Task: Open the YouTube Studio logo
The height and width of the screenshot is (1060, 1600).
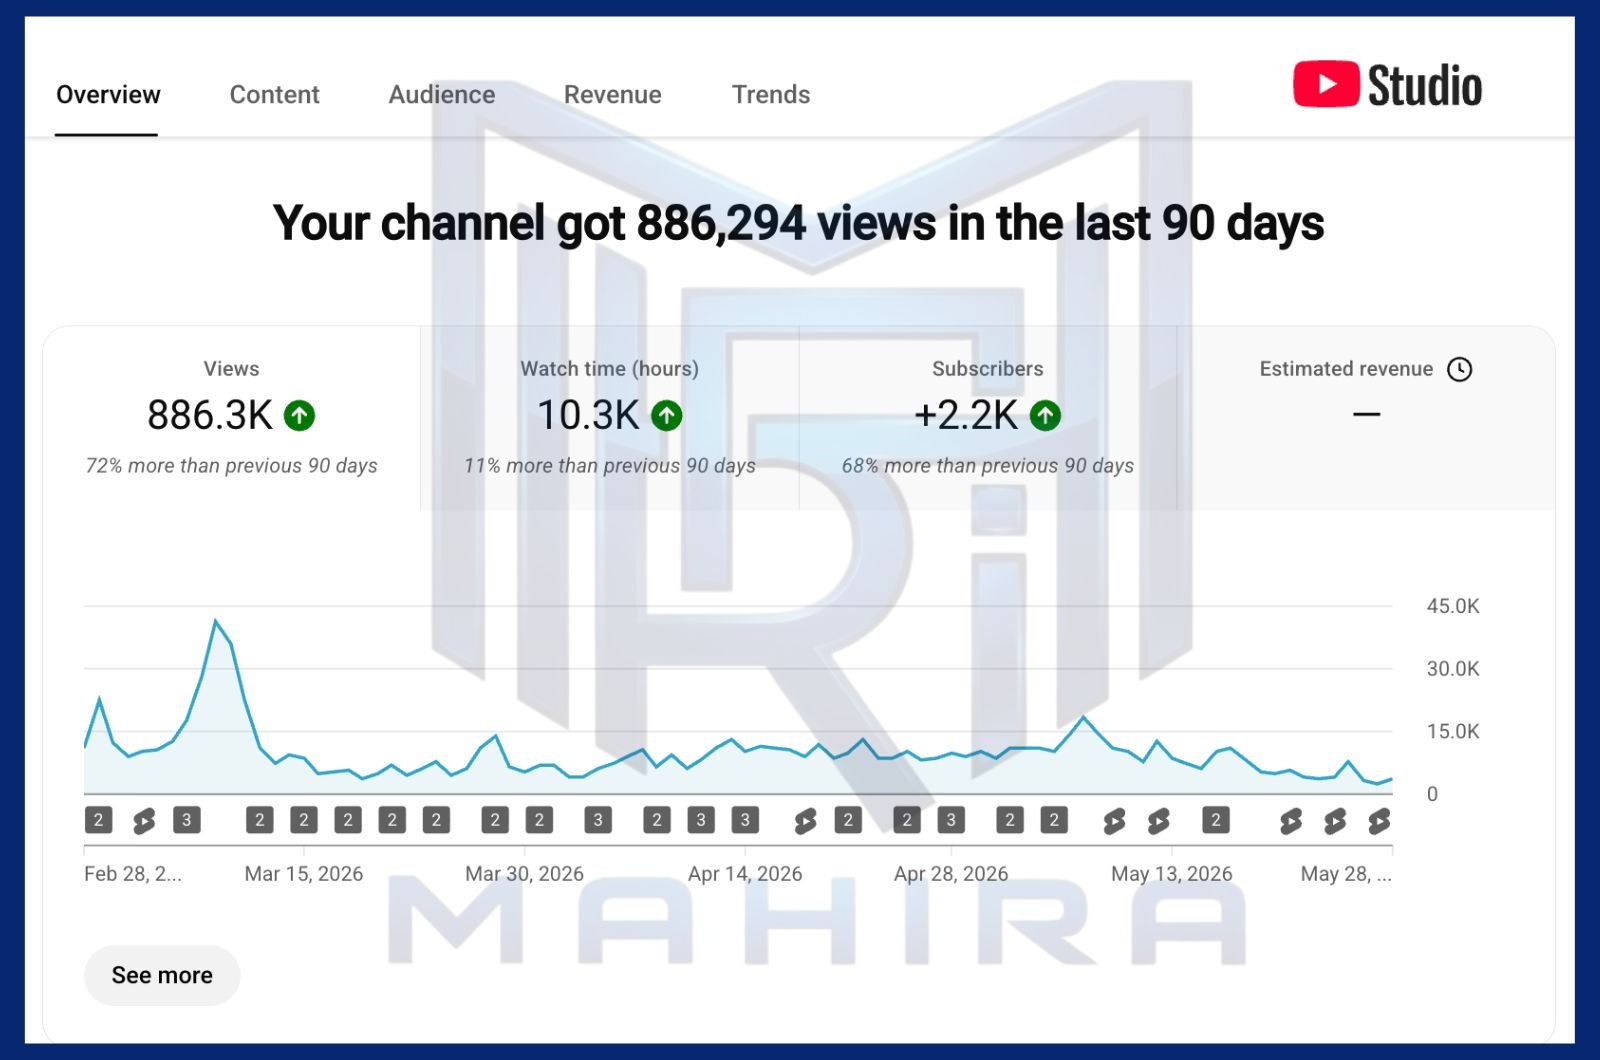Action: pyautogui.click(x=1387, y=85)
